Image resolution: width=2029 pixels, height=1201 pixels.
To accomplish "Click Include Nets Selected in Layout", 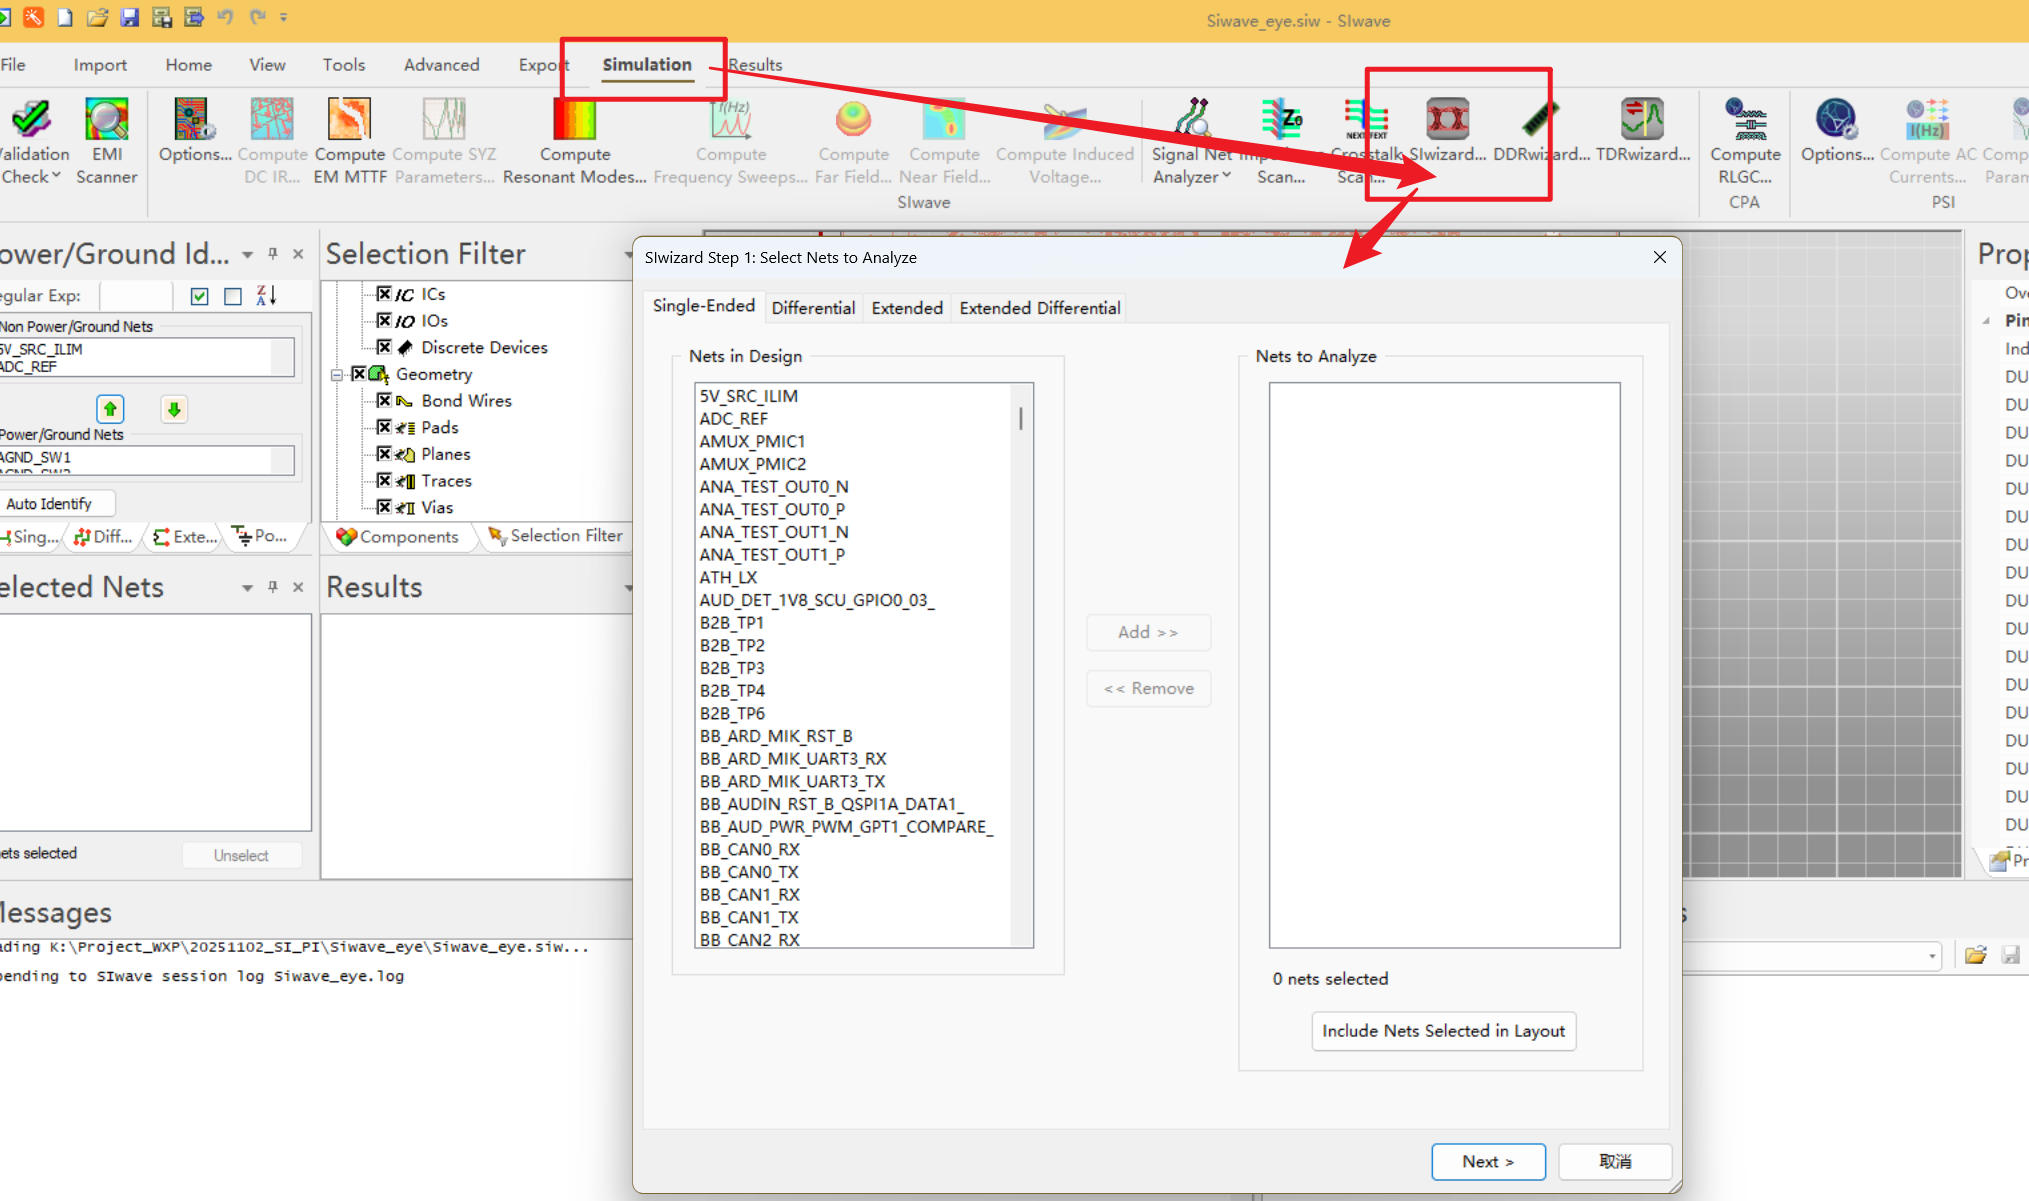I will tap(1443, 1031).
